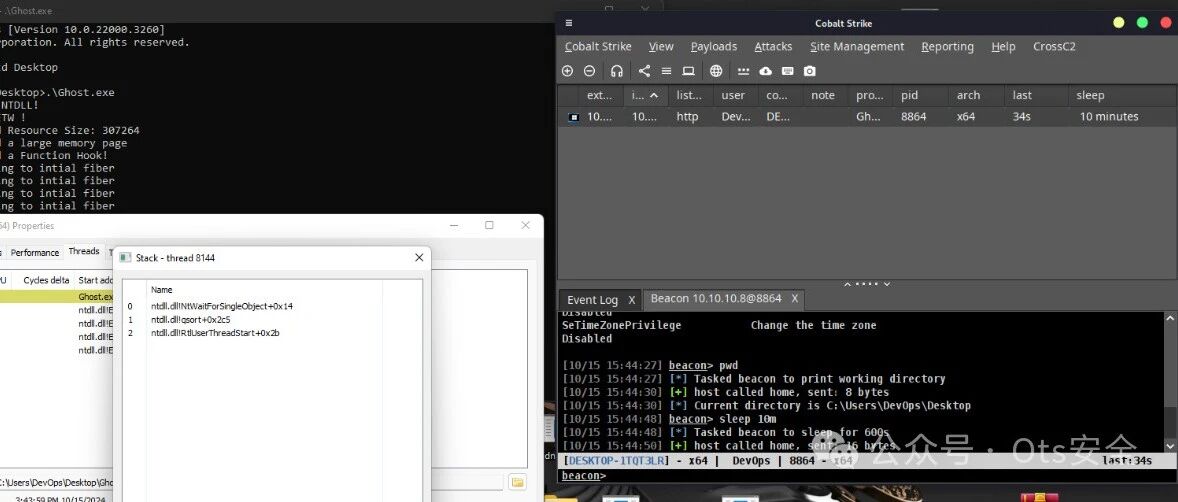This screenshot has height=502, width=1178.
Task: Switch to session table view icon
Action: point(666,71)
